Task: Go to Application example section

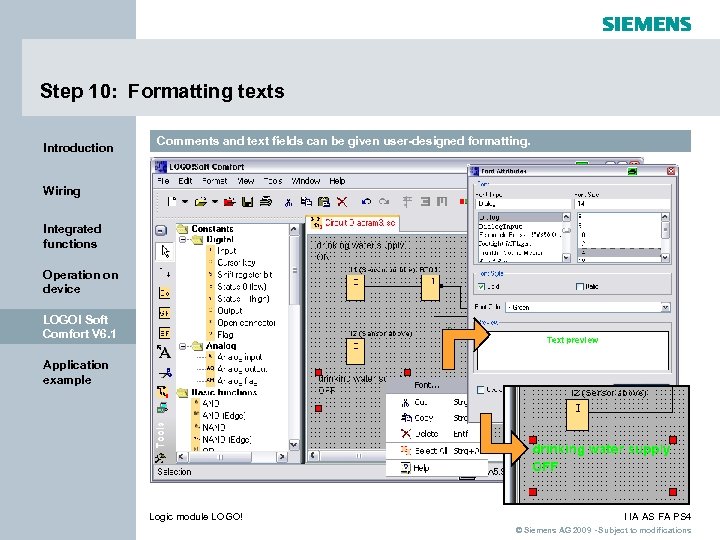Action: click(x=76, y=372)
